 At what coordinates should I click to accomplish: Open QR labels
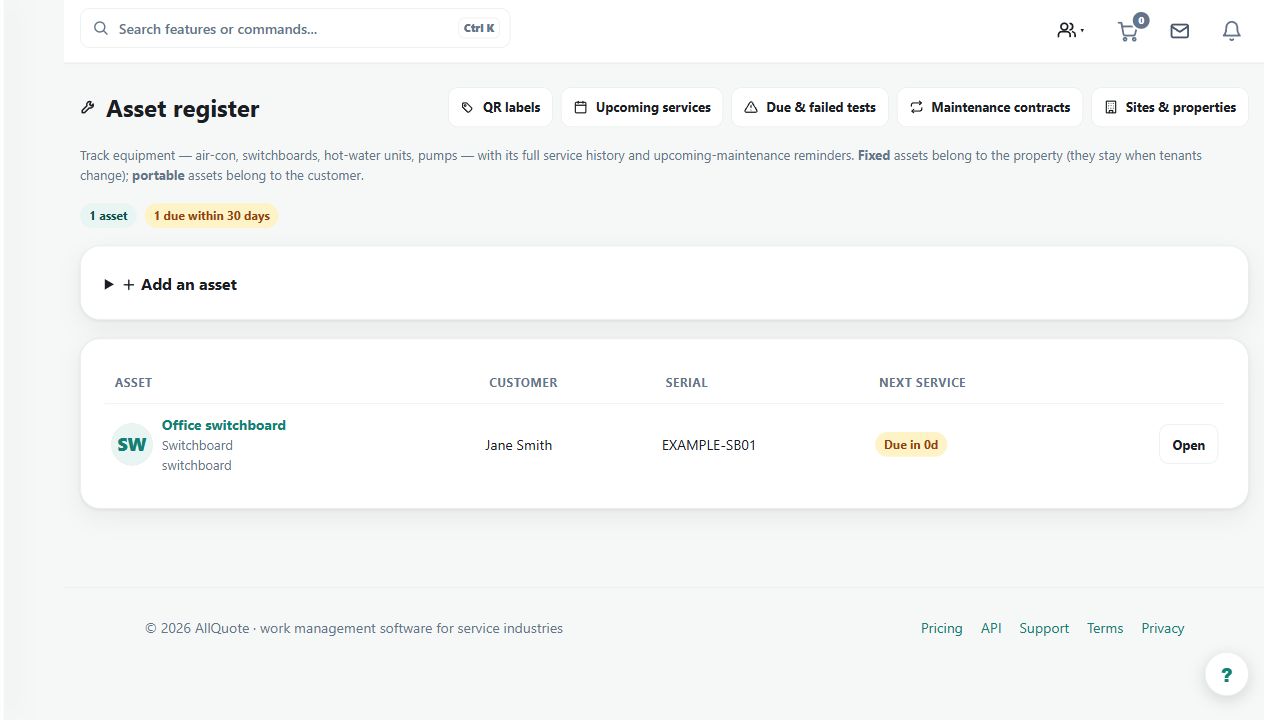coord(500,107)
